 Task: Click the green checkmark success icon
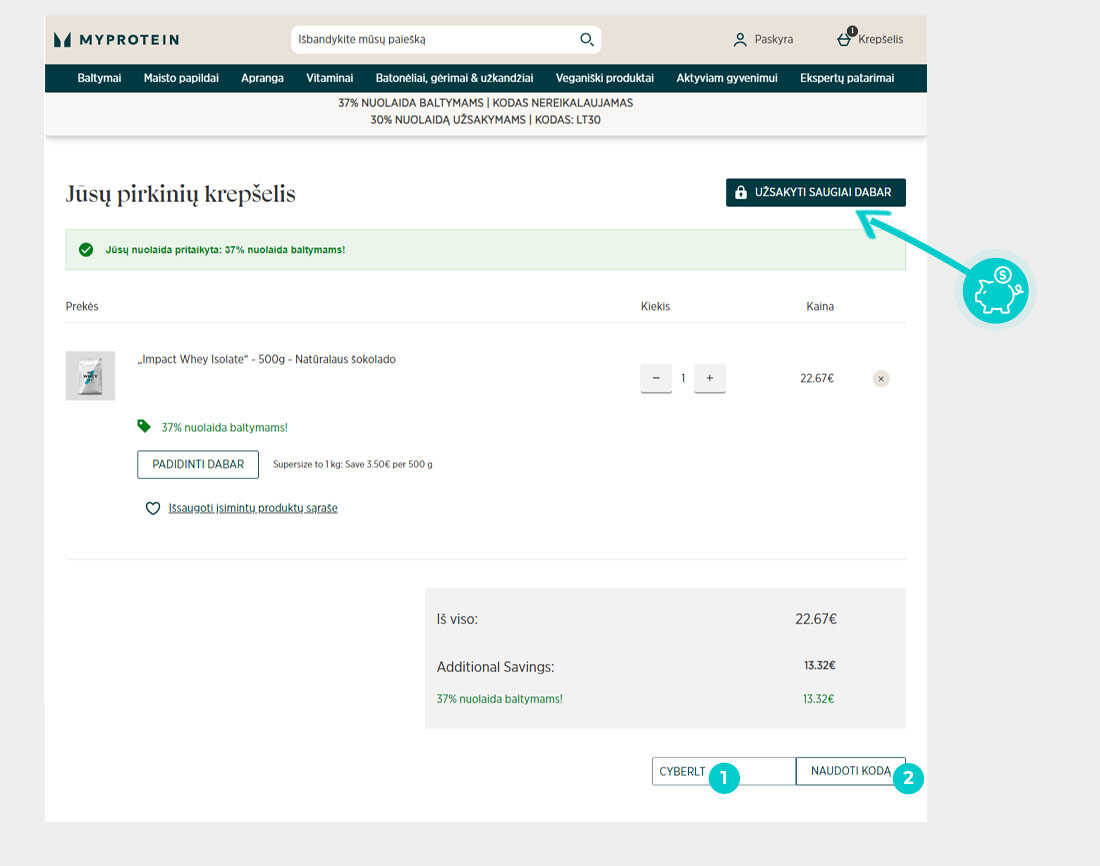point(86,250)
